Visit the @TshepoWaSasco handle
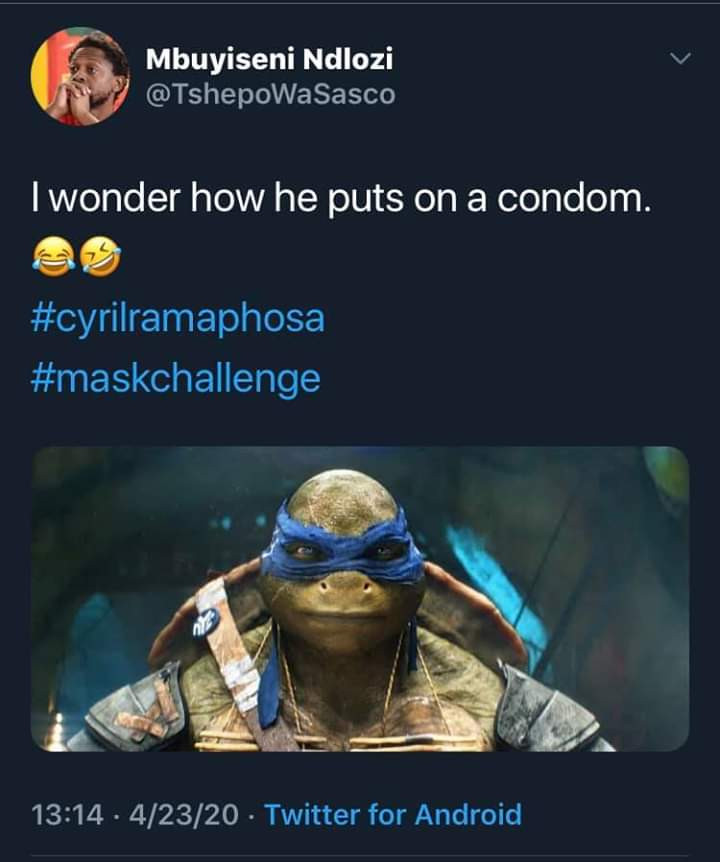The height and width of the screenshot is (862, 720). point(270,94)
